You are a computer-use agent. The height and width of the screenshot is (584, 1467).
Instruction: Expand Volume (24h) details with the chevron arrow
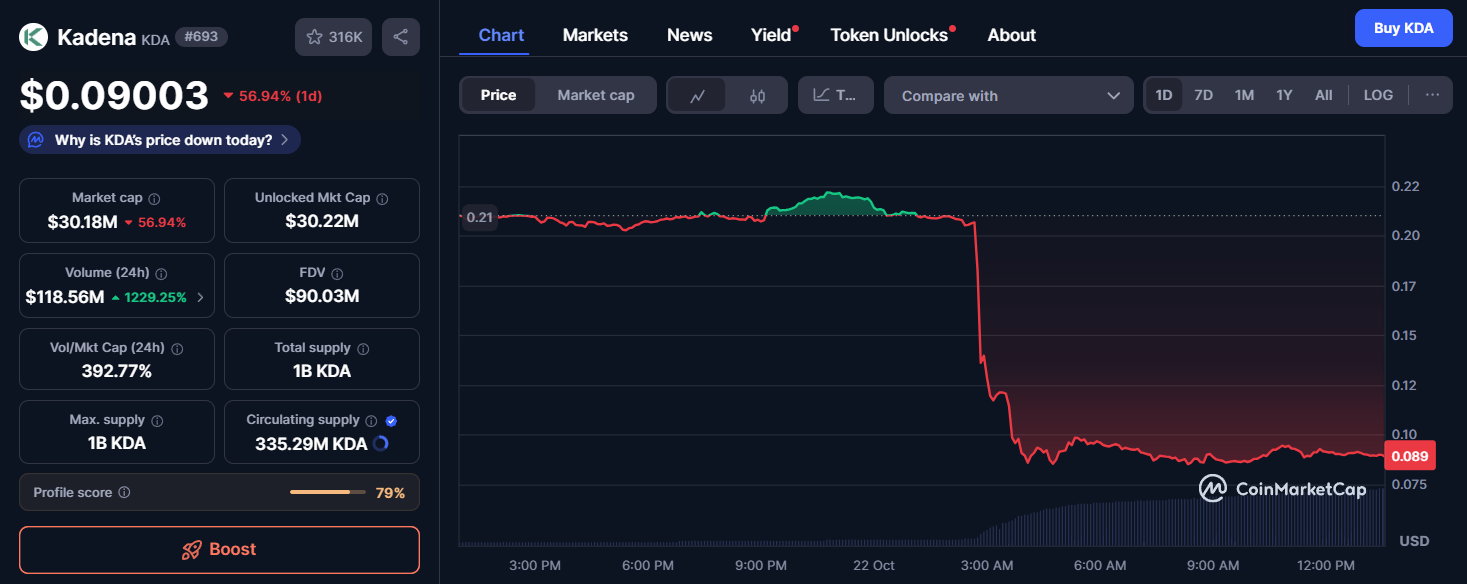click(x=201, y=297)
